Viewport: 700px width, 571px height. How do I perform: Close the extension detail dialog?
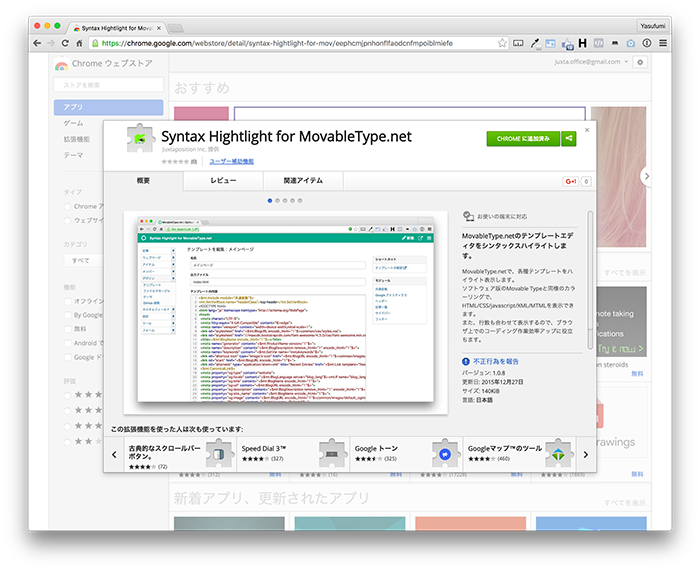tap(587, 130)
